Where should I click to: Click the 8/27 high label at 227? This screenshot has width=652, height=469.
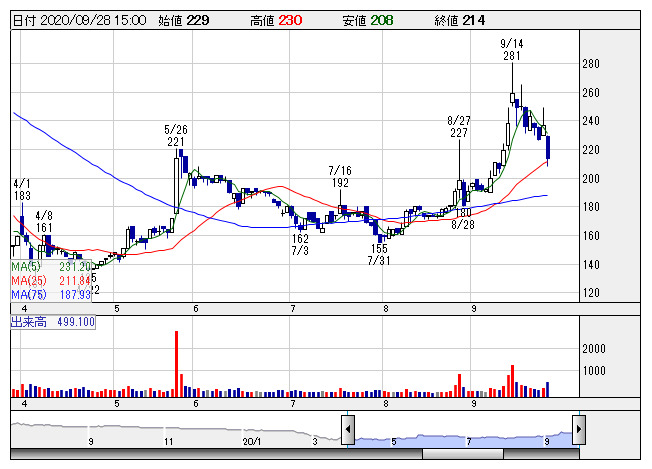tap(459, 126)
